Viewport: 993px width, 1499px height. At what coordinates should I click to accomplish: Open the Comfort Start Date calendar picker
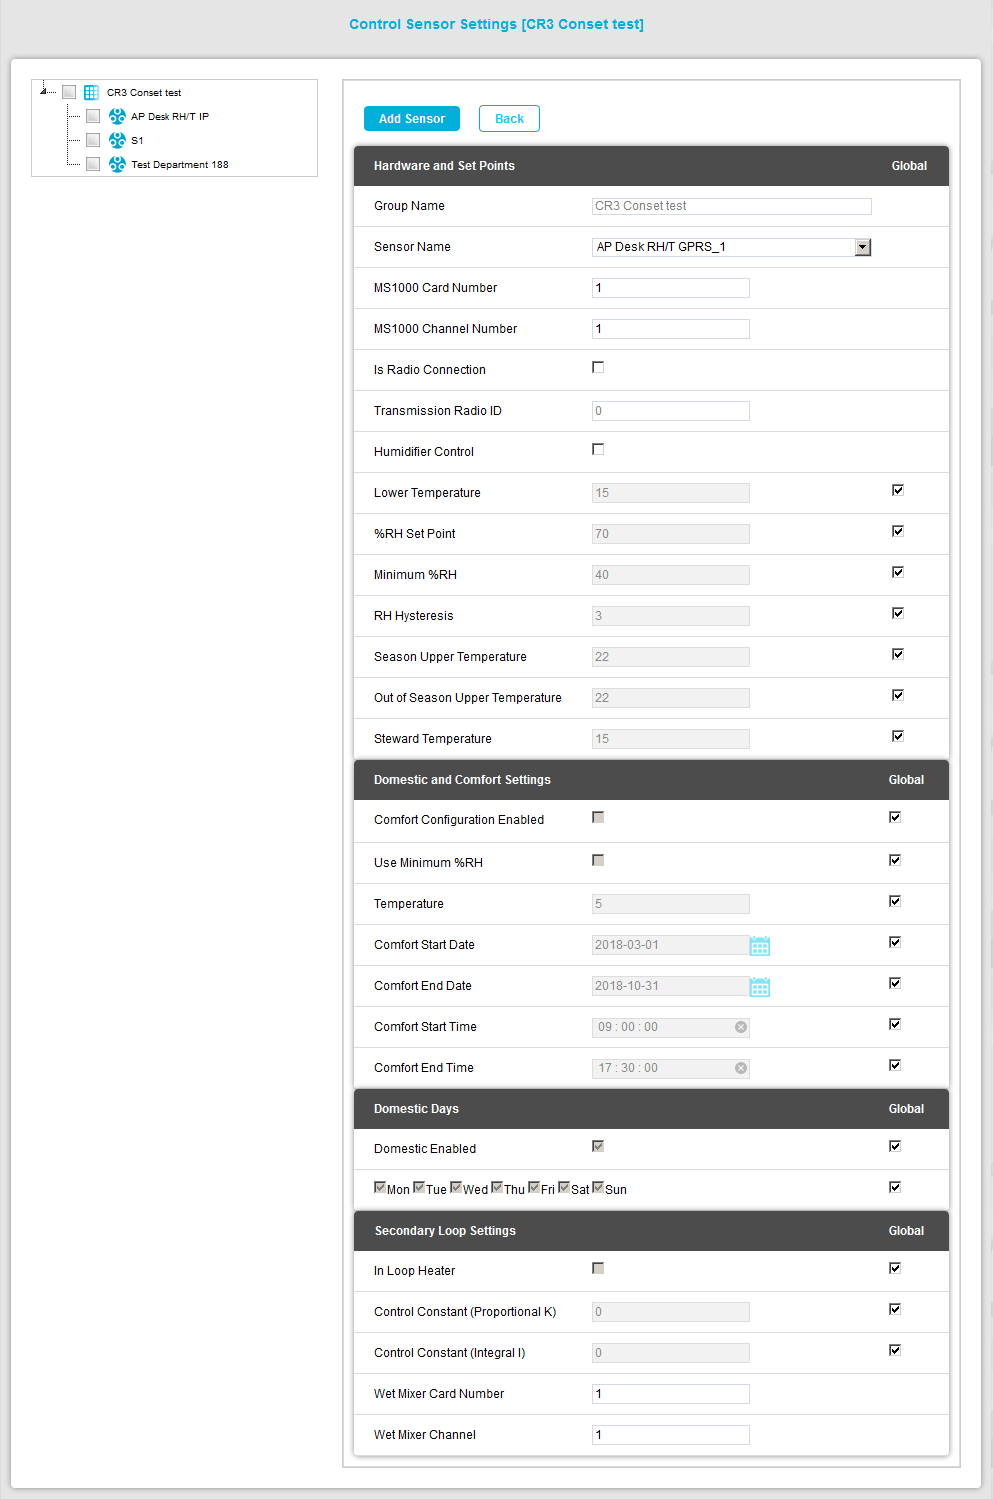[x=760, y=946]
